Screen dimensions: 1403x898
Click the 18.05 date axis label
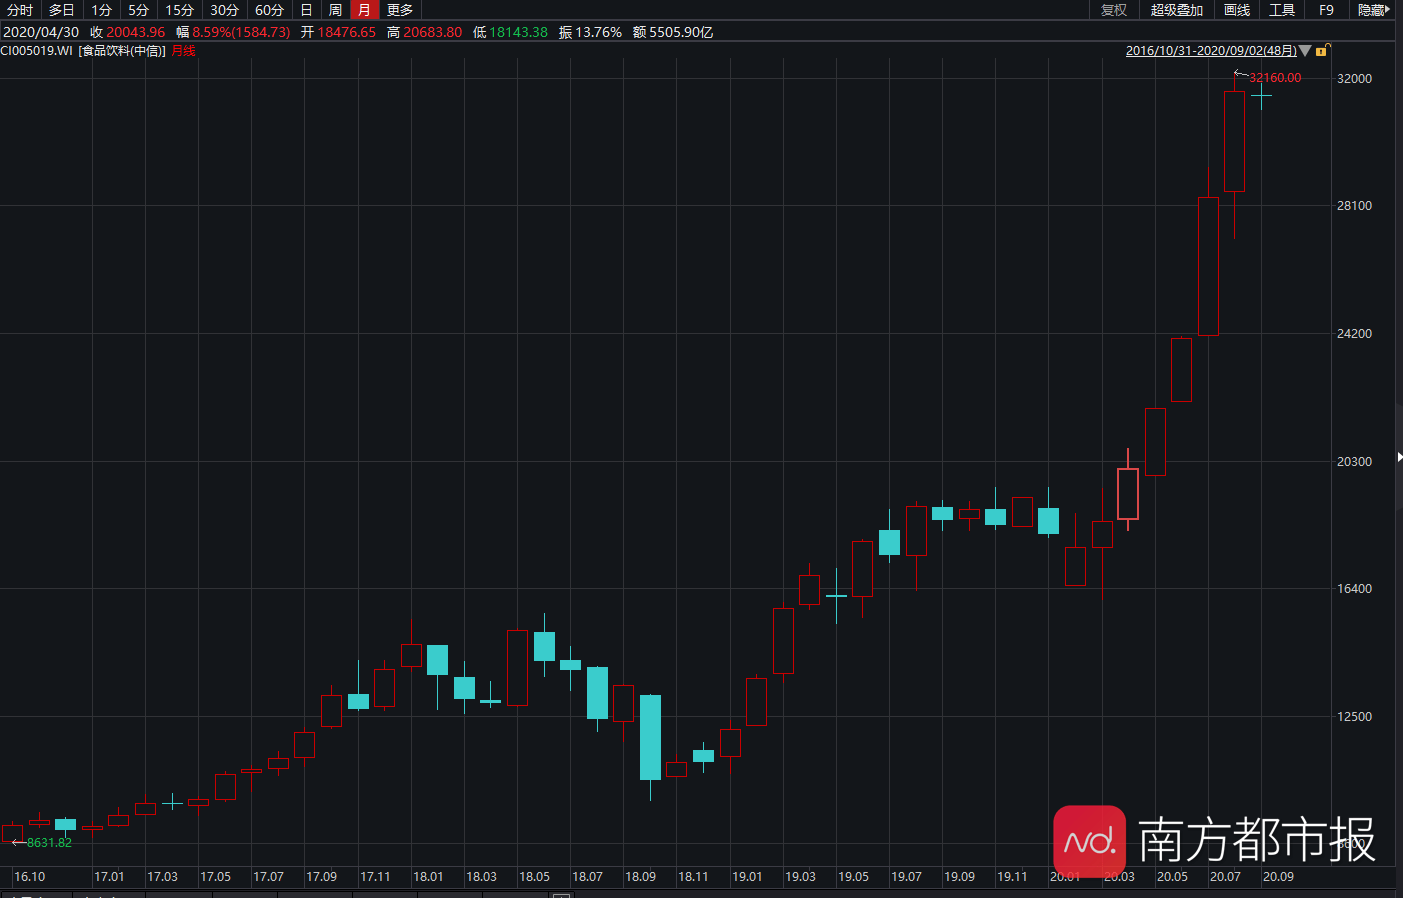click(x=534, y=877)
